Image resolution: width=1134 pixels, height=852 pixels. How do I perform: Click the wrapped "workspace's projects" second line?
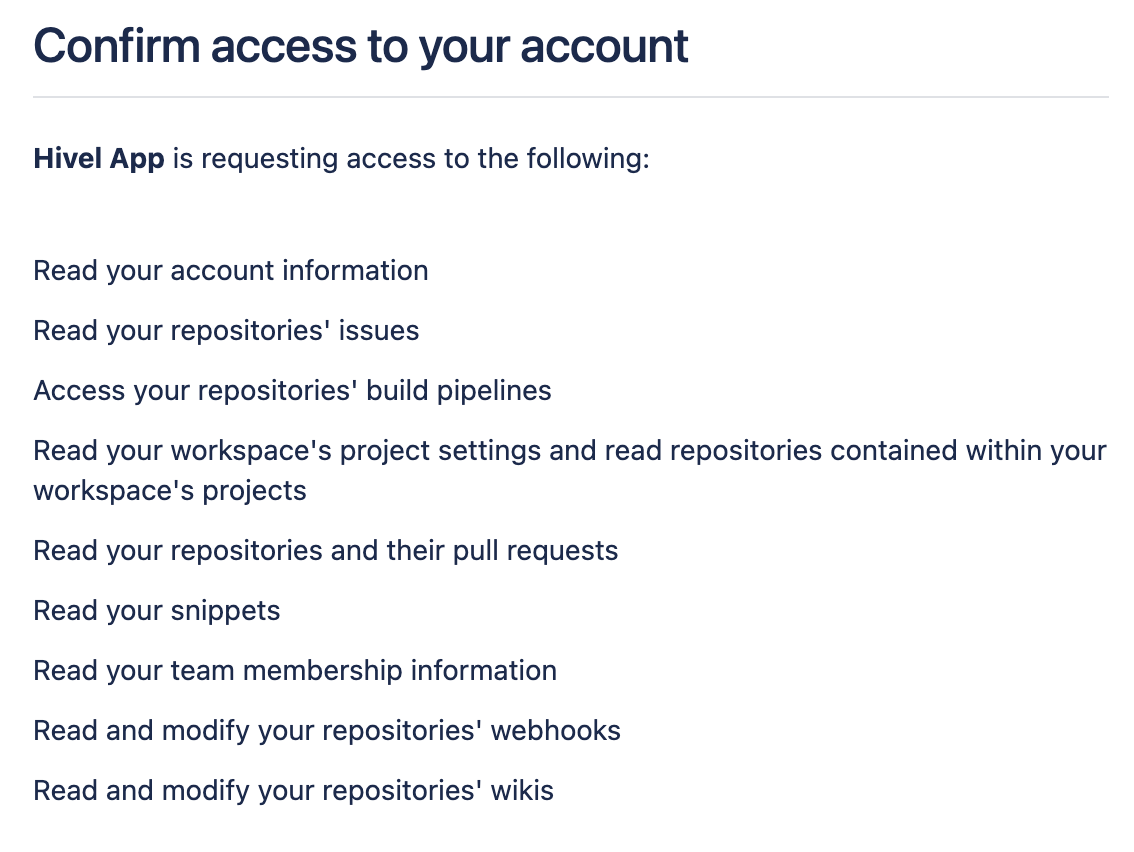click(170, 491)
